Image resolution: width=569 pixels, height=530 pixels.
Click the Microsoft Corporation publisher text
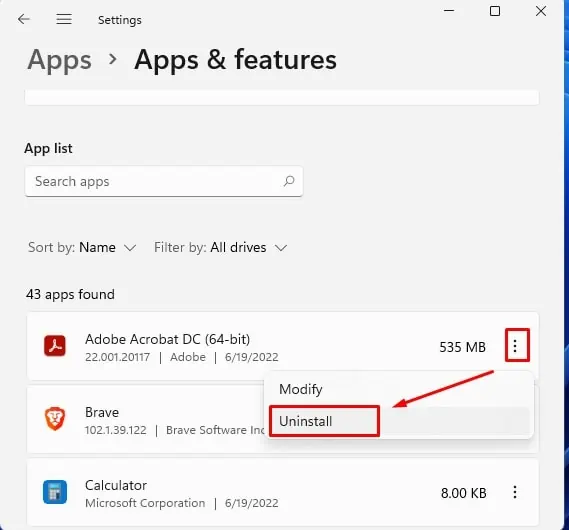click(145, 503)
